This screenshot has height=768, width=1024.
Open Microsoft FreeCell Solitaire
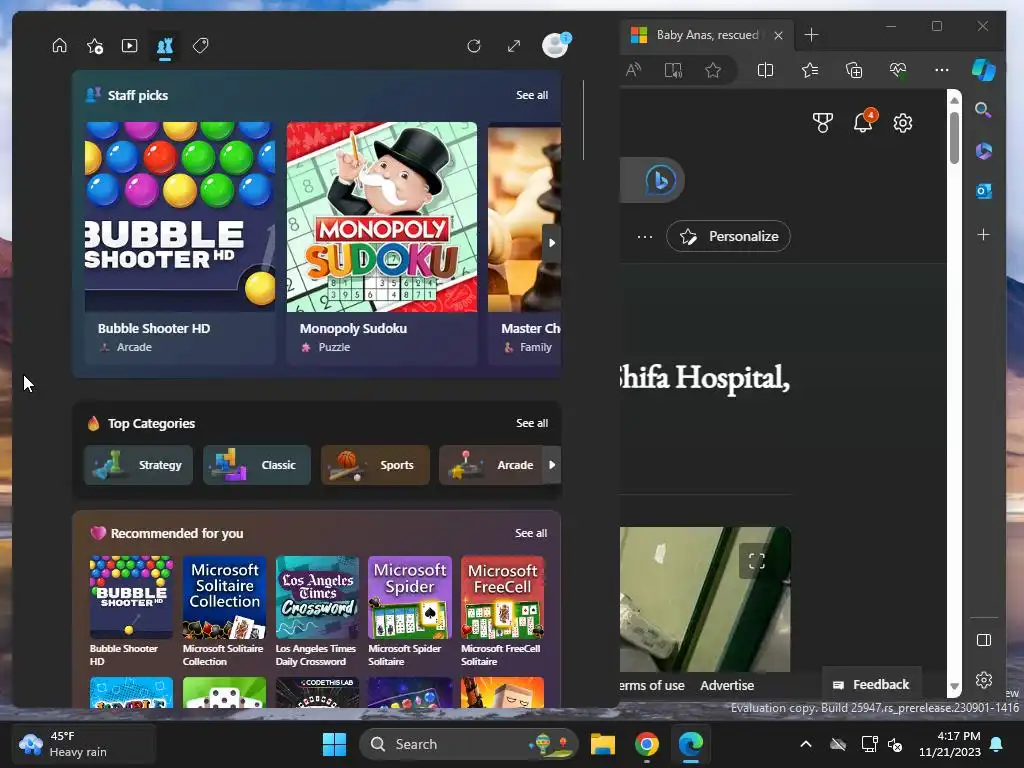[x=502, y=611]
